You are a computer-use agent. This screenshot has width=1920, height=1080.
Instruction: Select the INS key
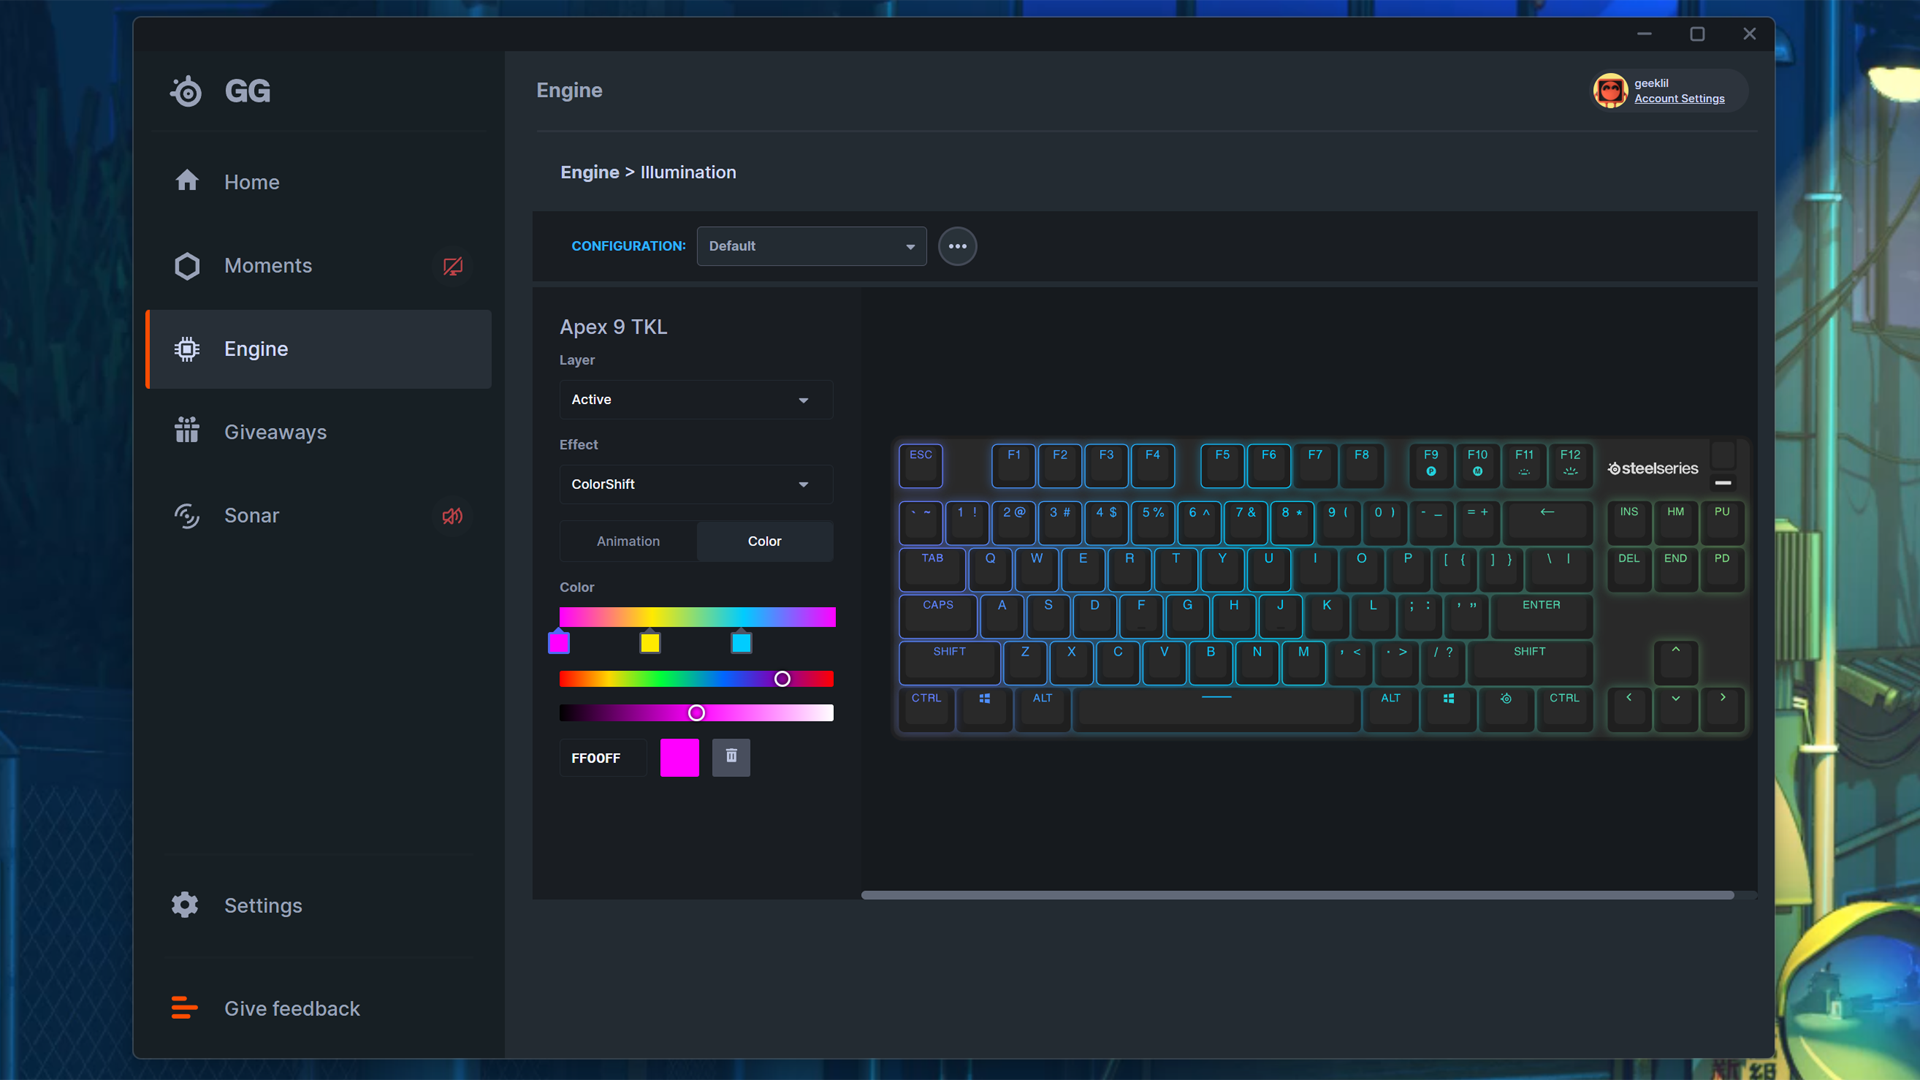(x=1629, y=522)
